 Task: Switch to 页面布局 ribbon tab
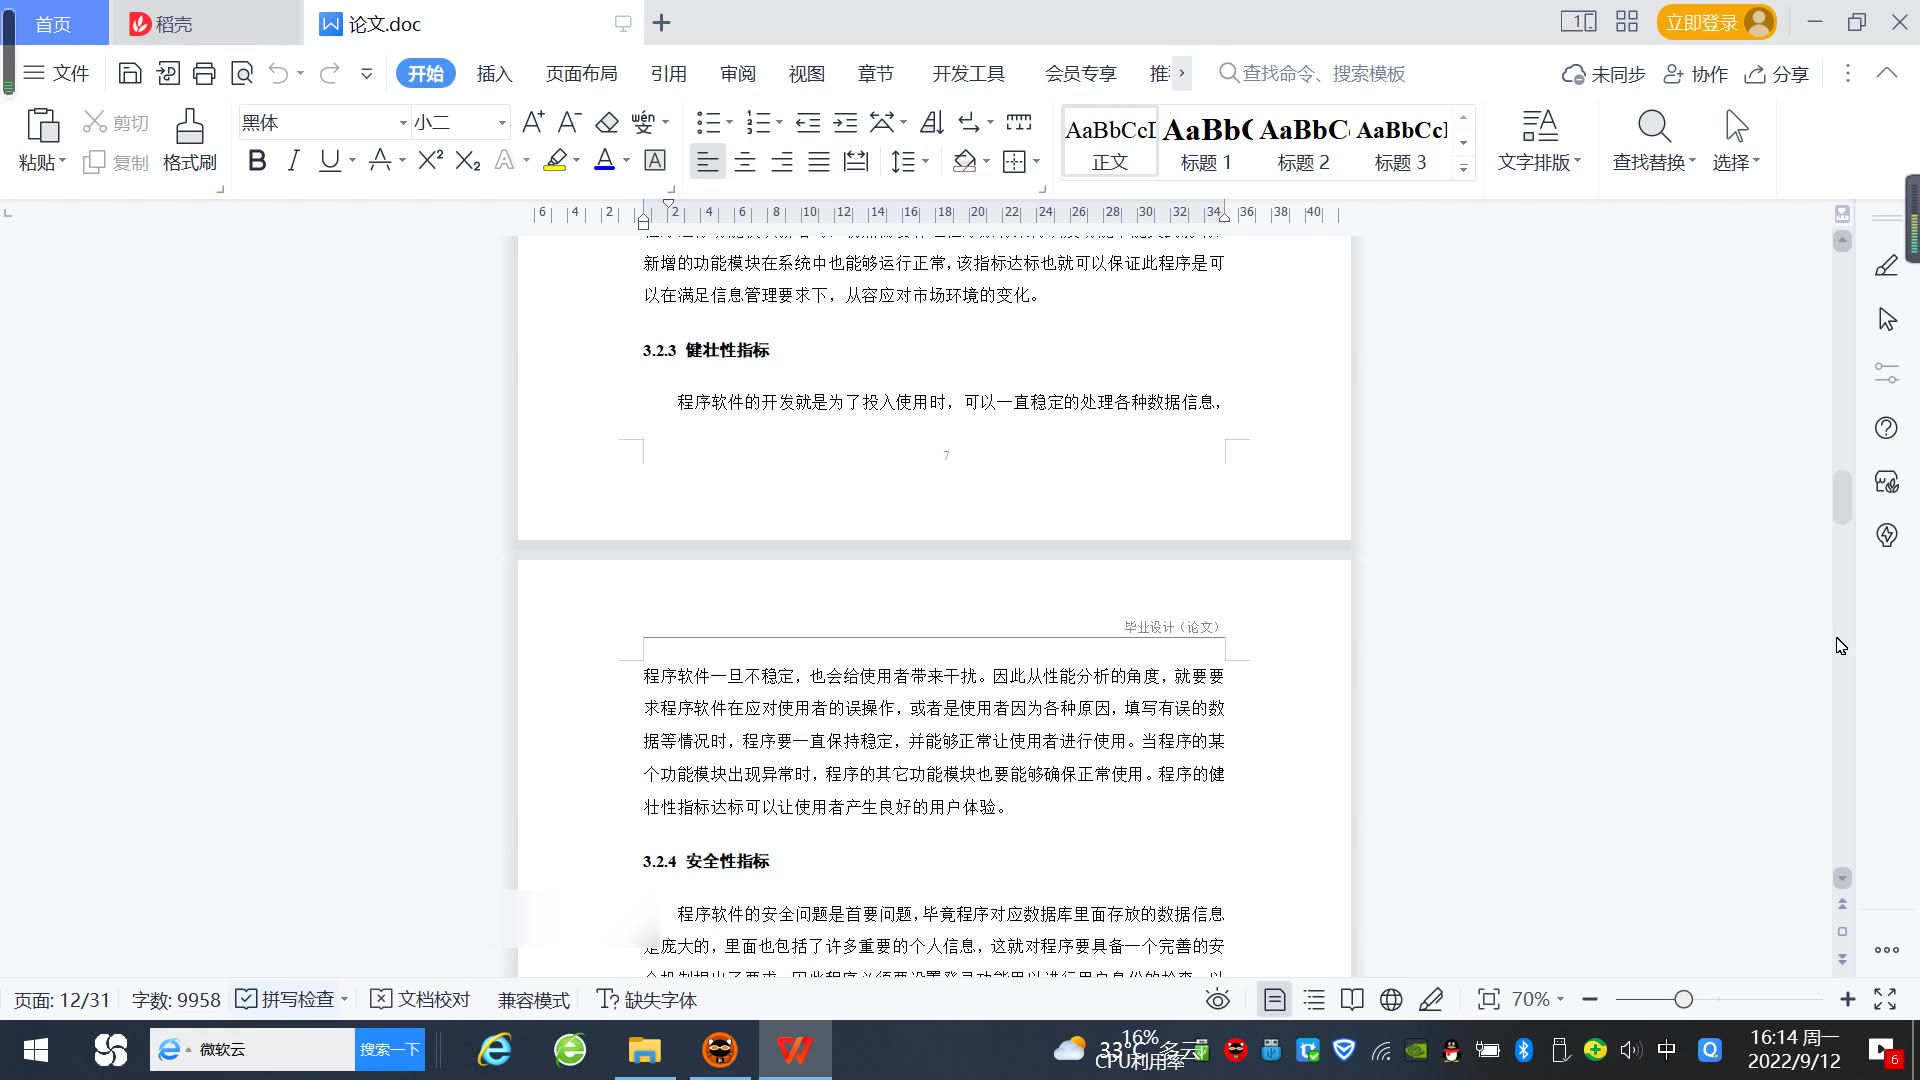tap(581, 73)
